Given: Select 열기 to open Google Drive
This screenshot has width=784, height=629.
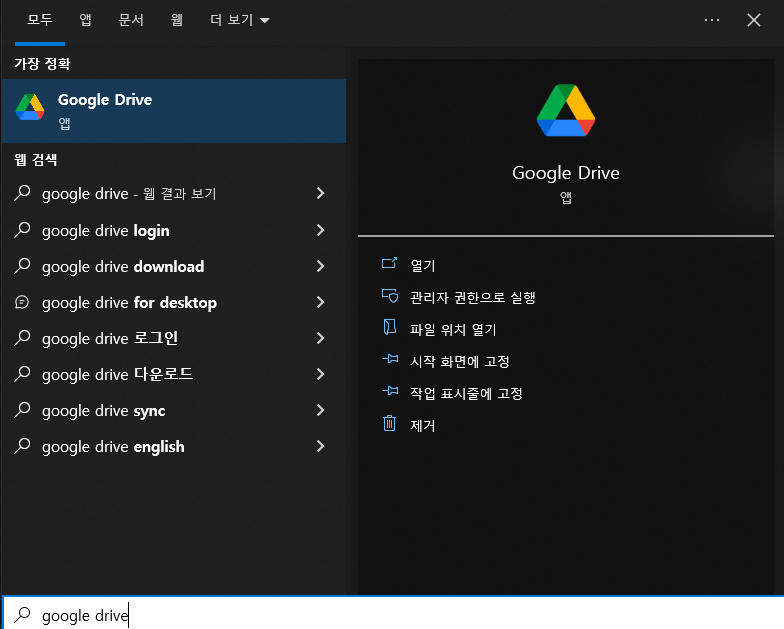Looking at the screenshot, I should (x=422, y=266).
